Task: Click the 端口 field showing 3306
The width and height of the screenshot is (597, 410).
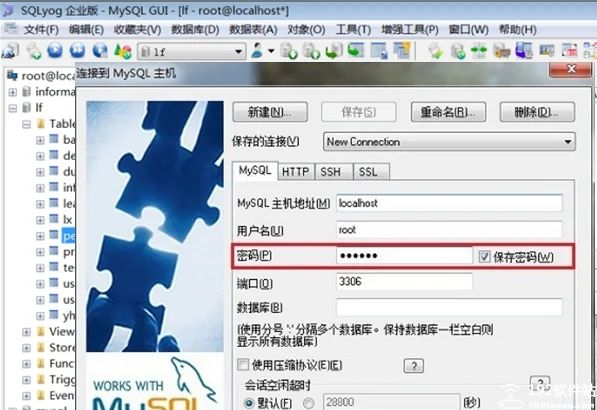Action: (404, 282)
